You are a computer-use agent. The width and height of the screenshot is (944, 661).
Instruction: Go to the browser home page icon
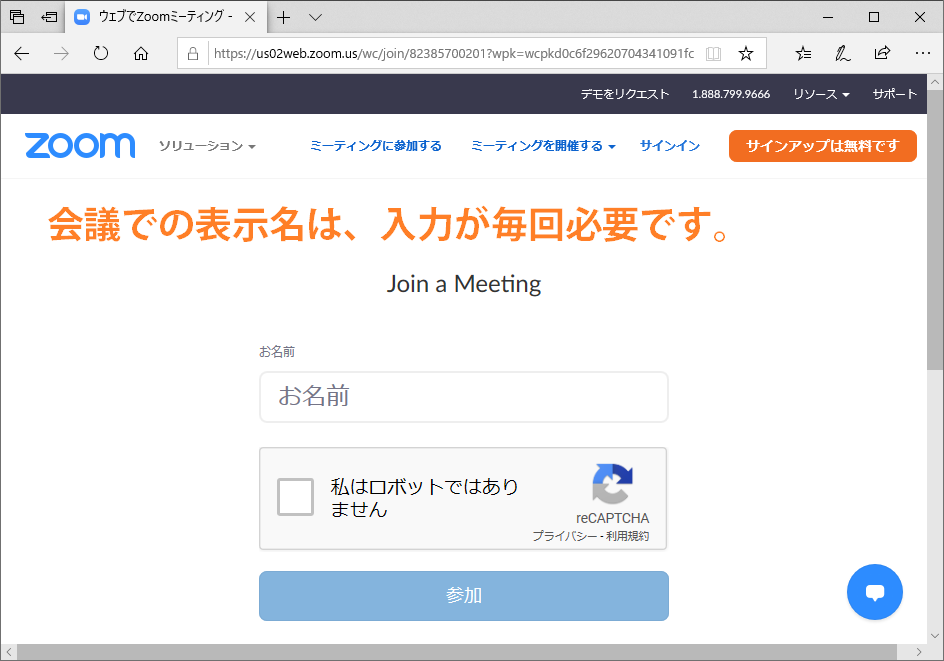click(141, 54)
